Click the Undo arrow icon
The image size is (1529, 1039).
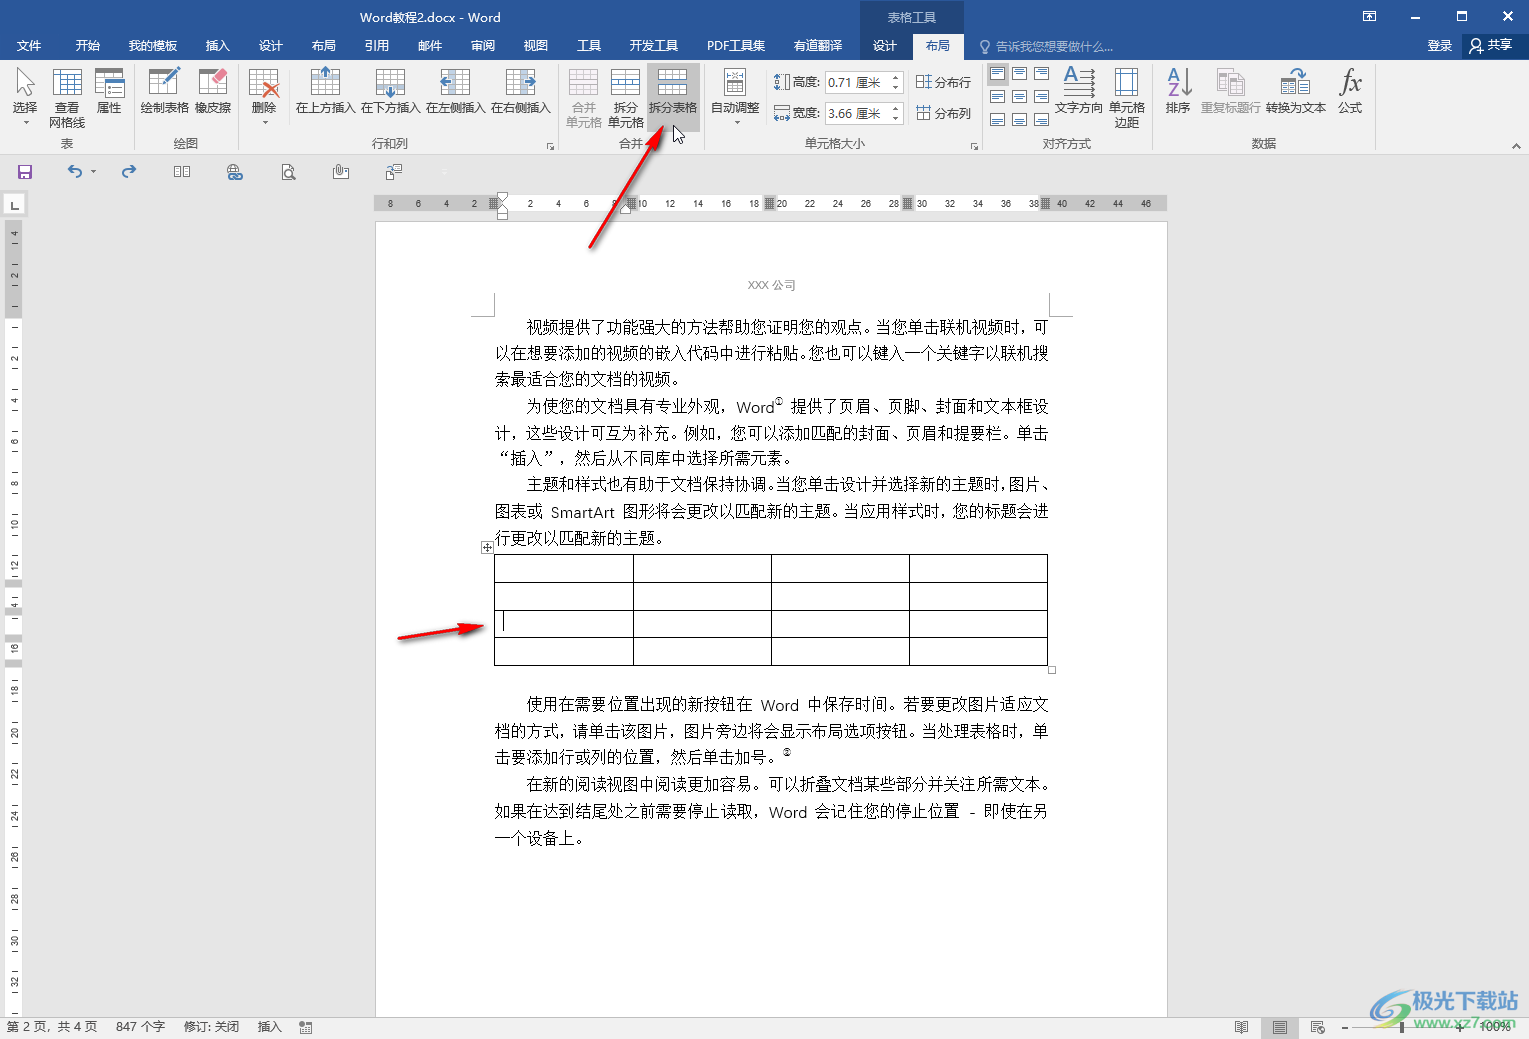point(75,172)
